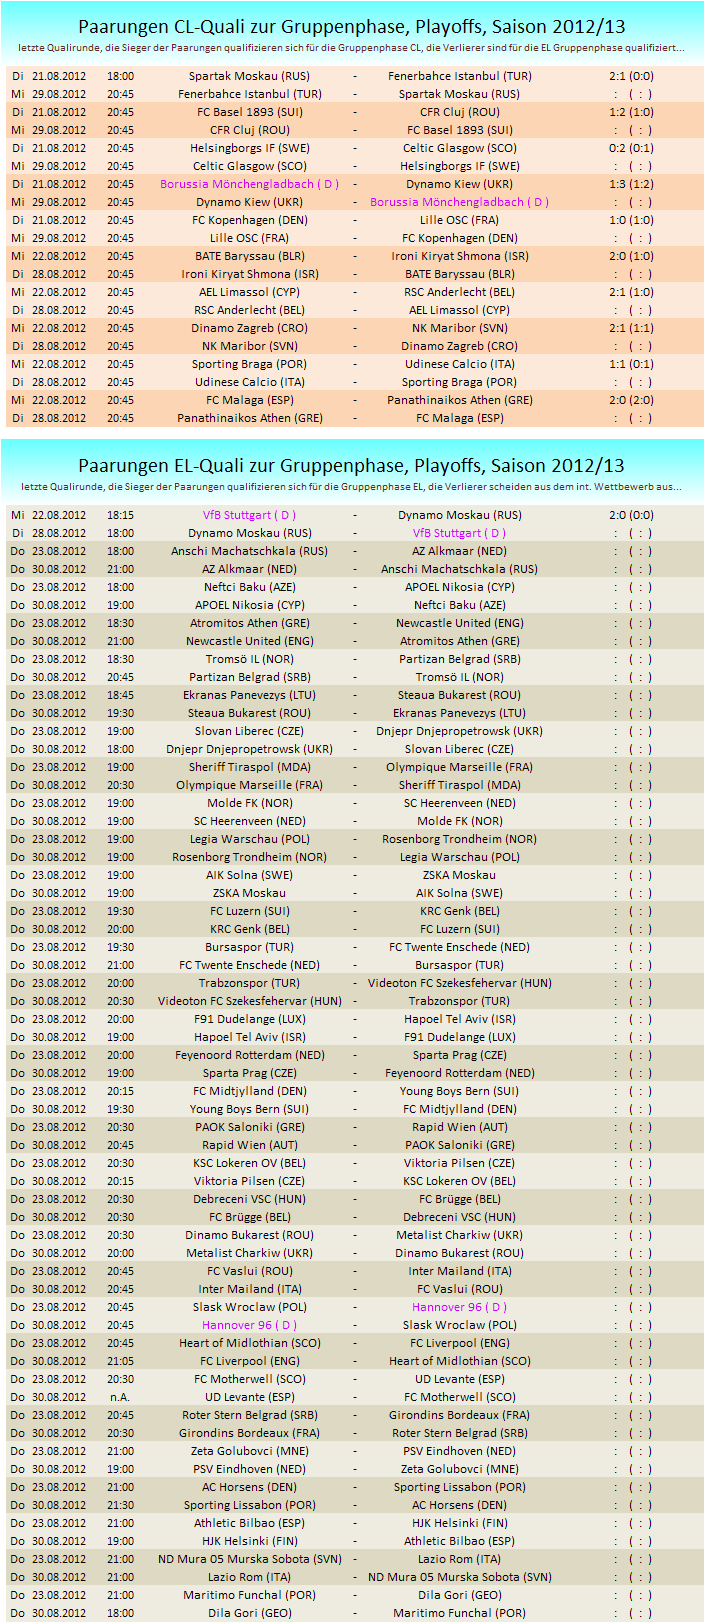Image resolution: width=704 pixels, height=1622 pixels.
Task: Select the EL score '2:0 (0:0)'
Action: (x=631, y=515)
